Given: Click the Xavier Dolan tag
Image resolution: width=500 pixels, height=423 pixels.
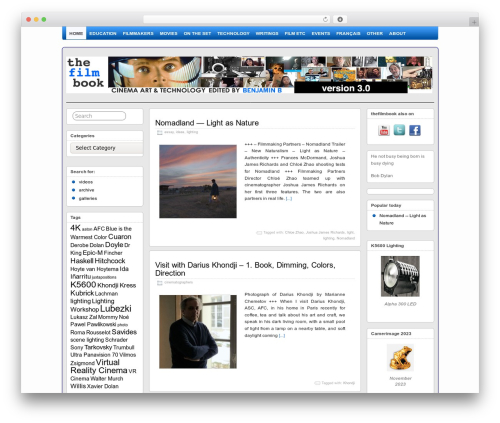Looking at the screenshot, I should tap(103, 386).
